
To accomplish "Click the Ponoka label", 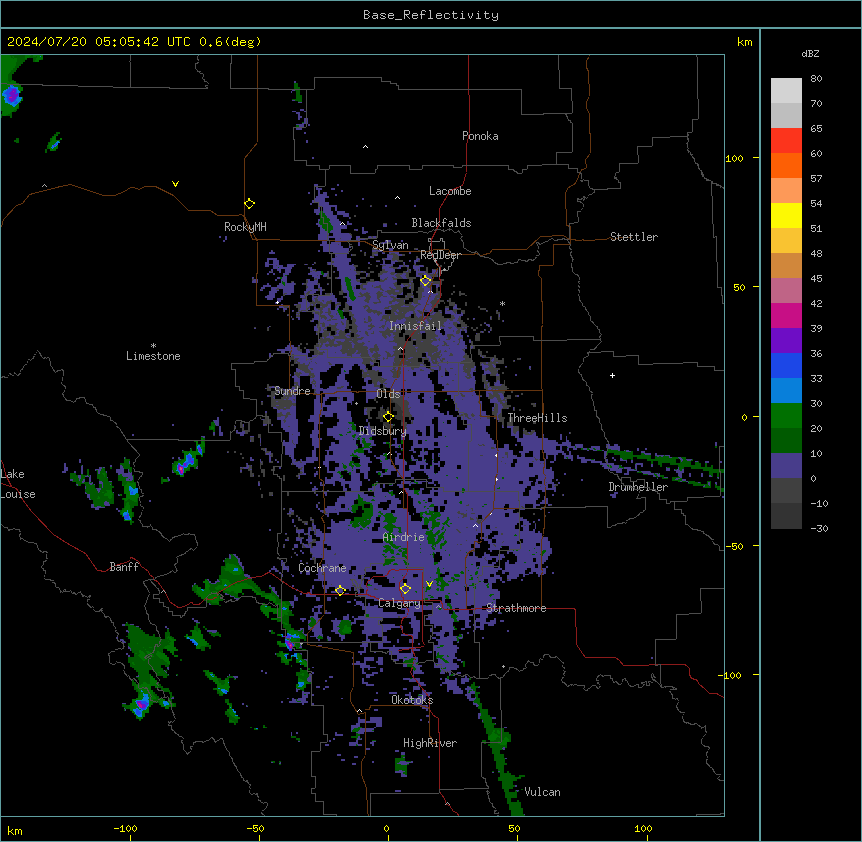I will click(480, 136).
